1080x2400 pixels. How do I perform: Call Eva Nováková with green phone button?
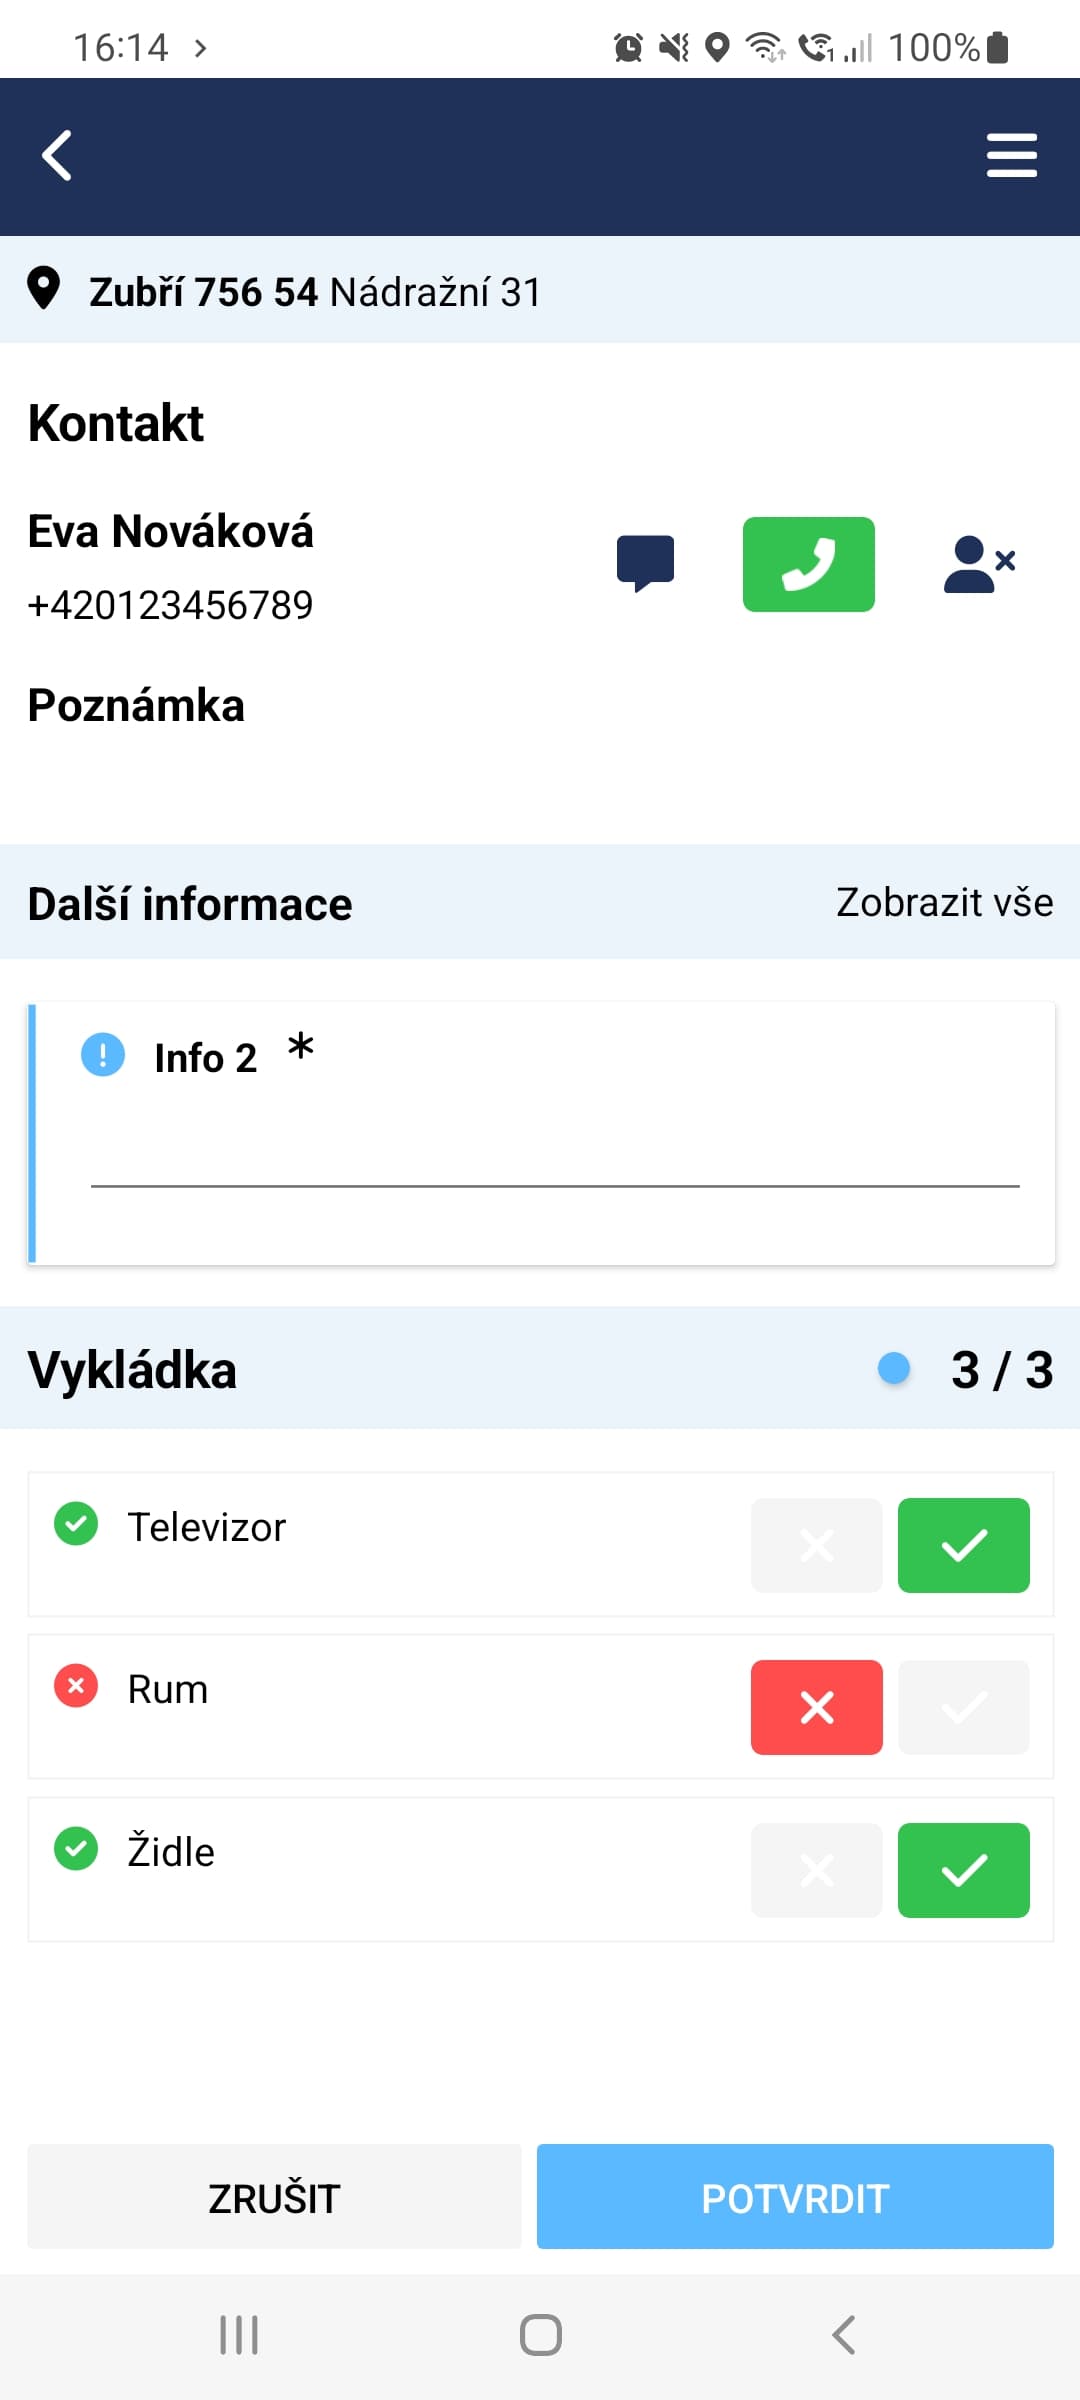tap(808, 564)
